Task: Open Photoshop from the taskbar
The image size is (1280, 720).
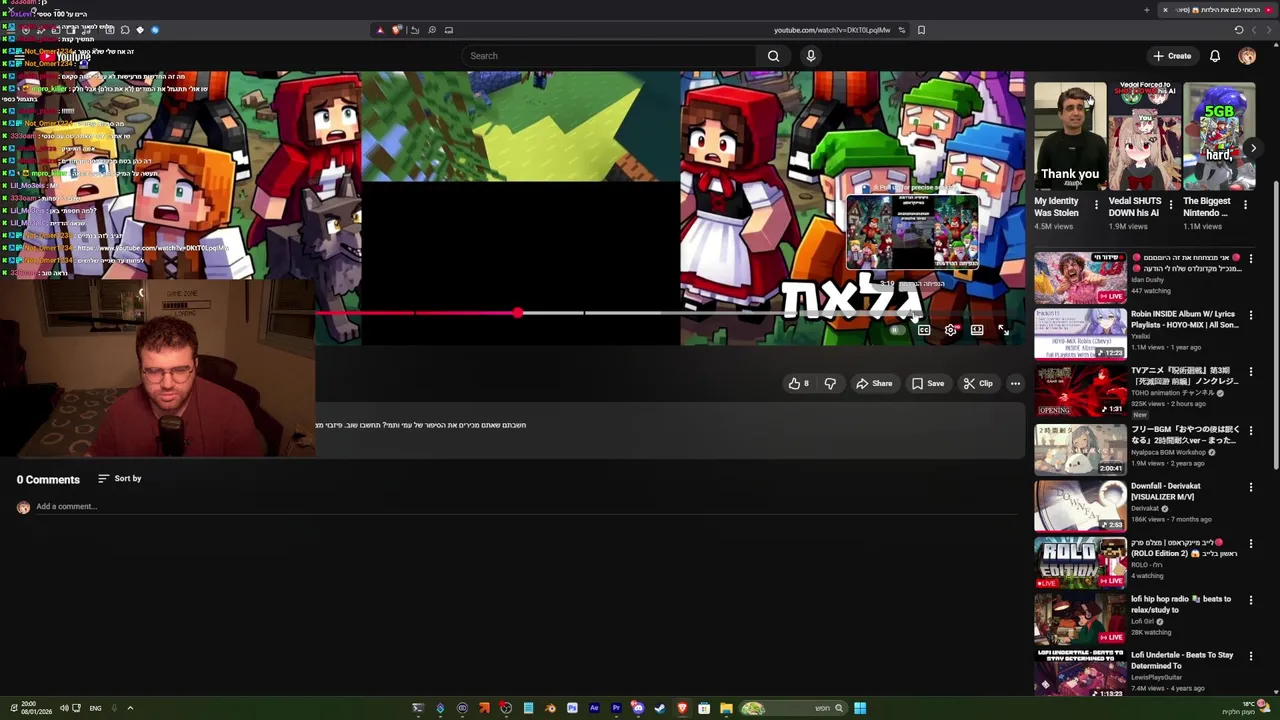Action: point(572,708)
